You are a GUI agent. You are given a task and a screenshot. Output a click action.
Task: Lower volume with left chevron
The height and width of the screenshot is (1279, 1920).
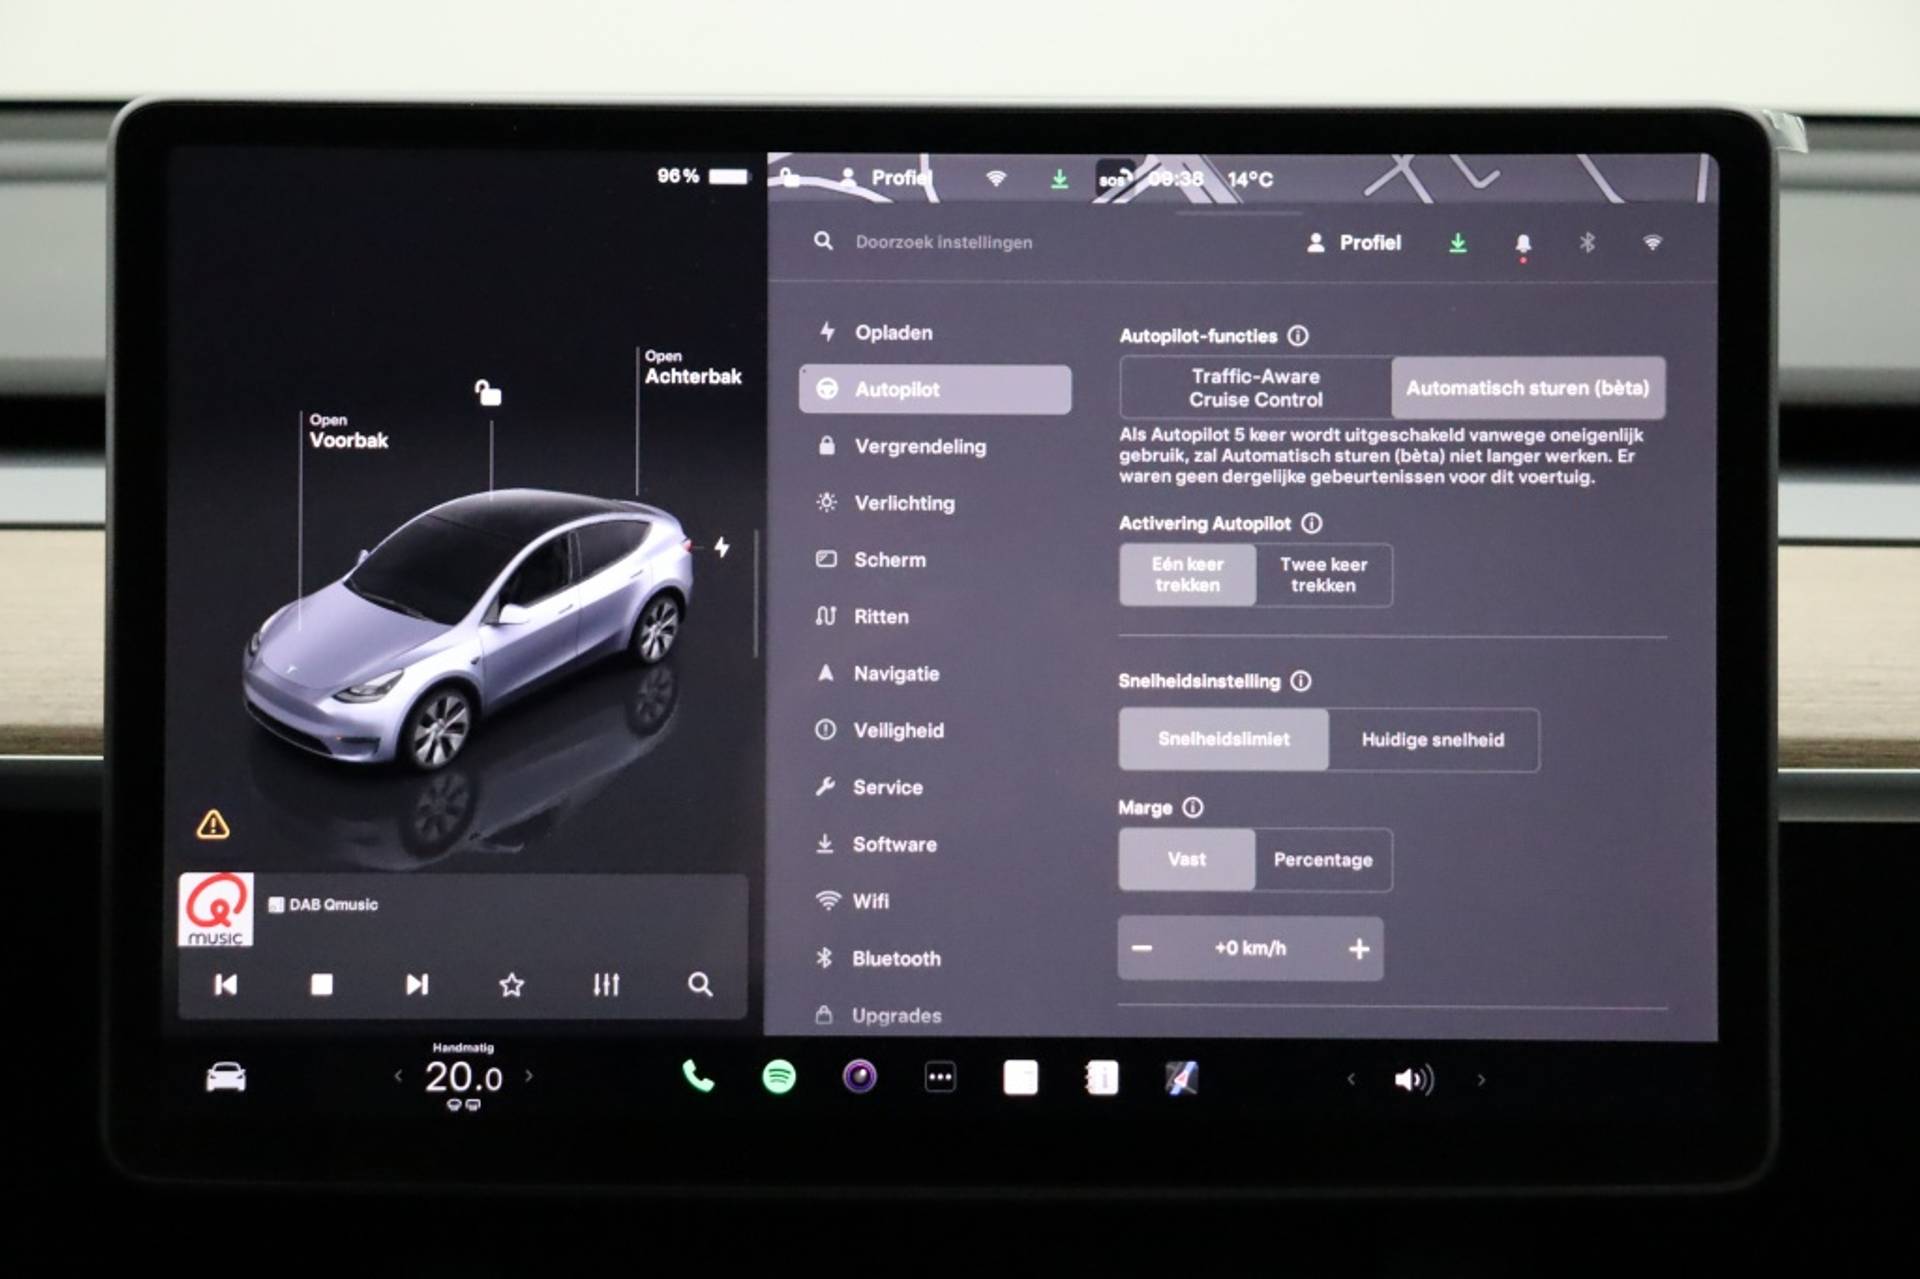(x=1351, y=1079)
